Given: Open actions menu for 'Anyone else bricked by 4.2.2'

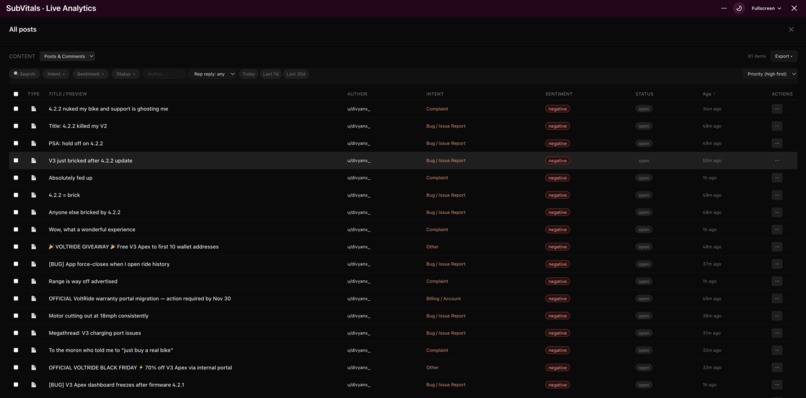Looking at the screenshot, I should pos(777,212).
